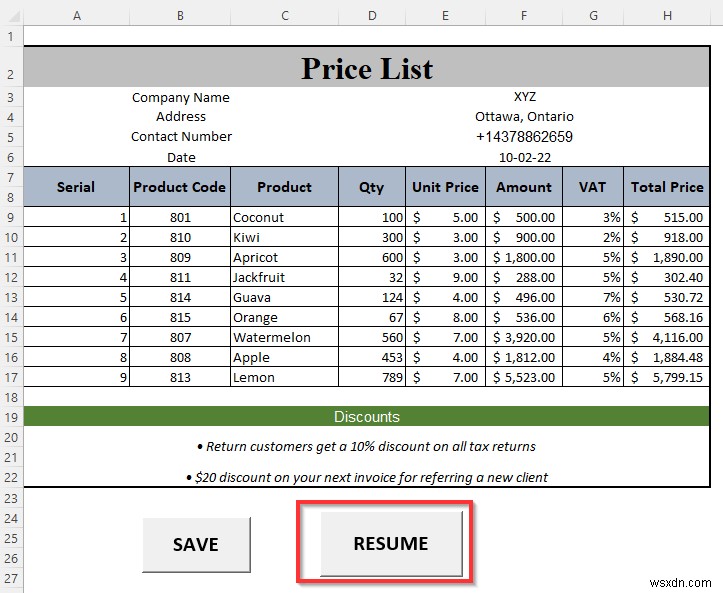The image size is (723, 593).
Task: Click total price 515.00 cell
Action: pyautogui.click(x=667, y=217)
